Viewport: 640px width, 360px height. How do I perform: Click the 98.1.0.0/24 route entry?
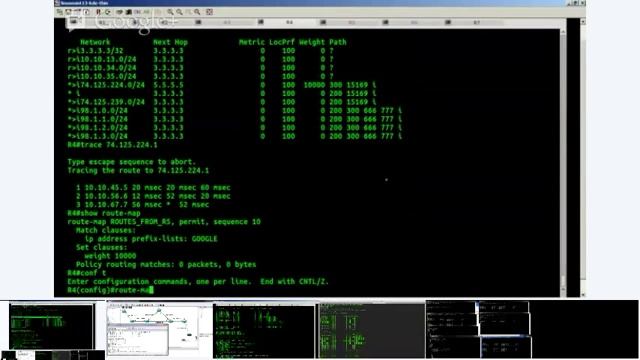pos(235,111)
